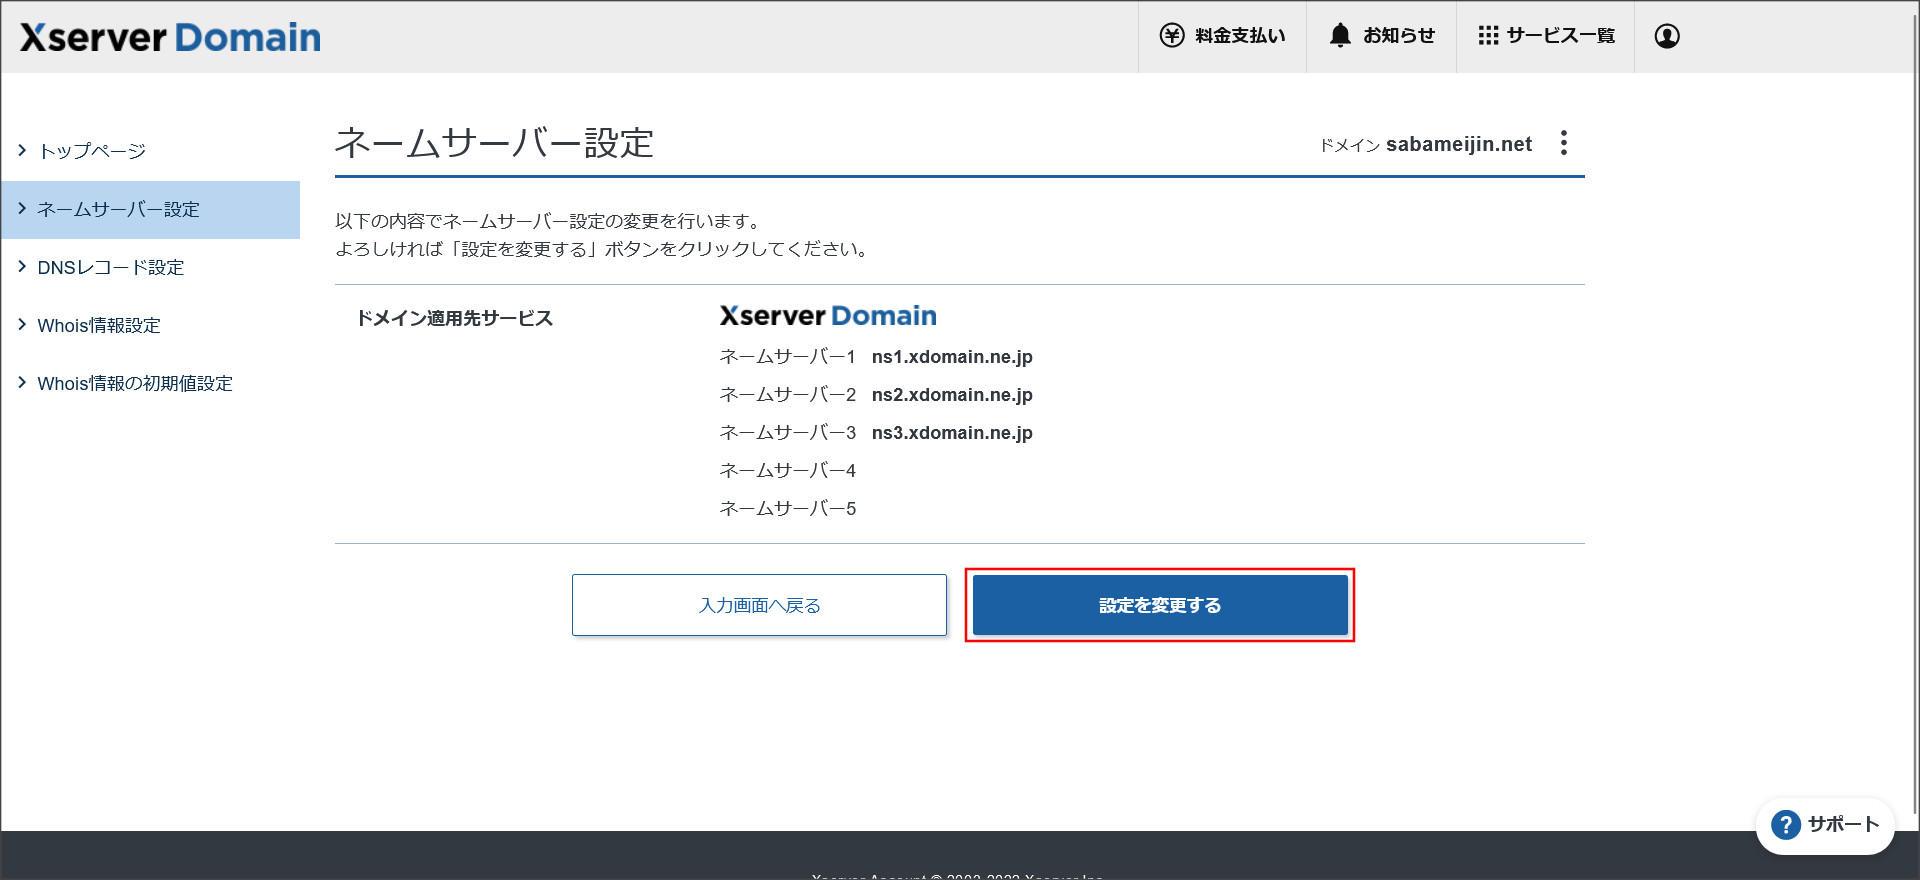1920x880 pixels.
Task: Open Whois情報の初期値設定 in the sidebar
Action: (134, 384)
